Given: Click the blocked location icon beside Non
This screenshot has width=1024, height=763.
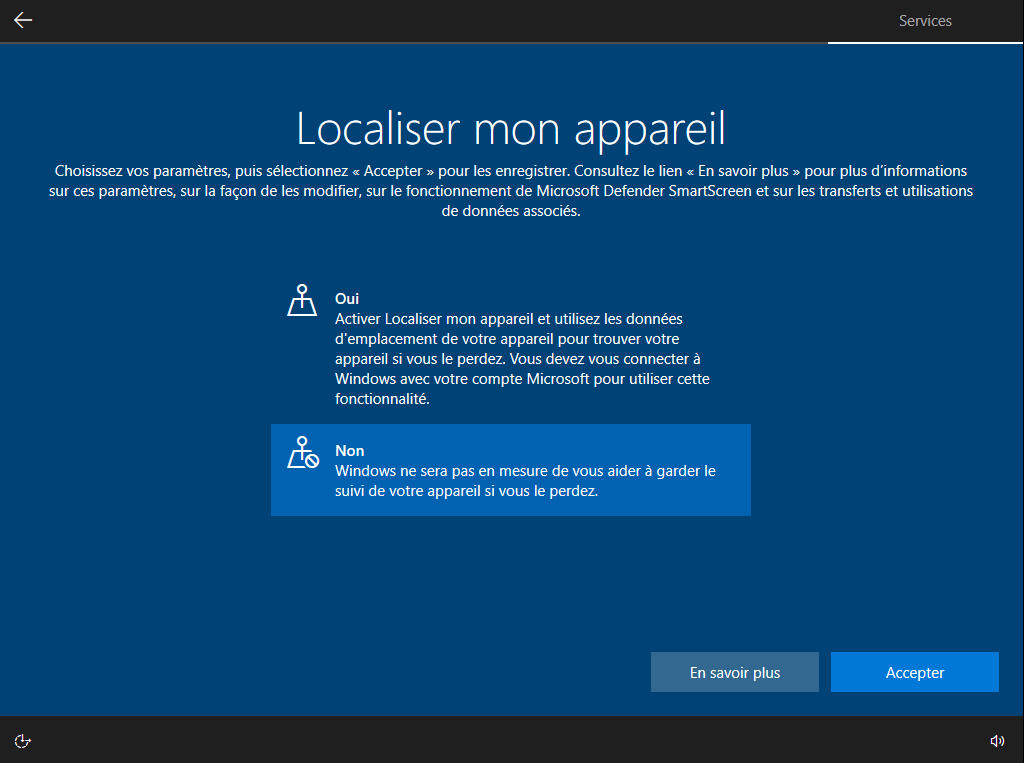Looking at the screenshot, I should [302, 453].
